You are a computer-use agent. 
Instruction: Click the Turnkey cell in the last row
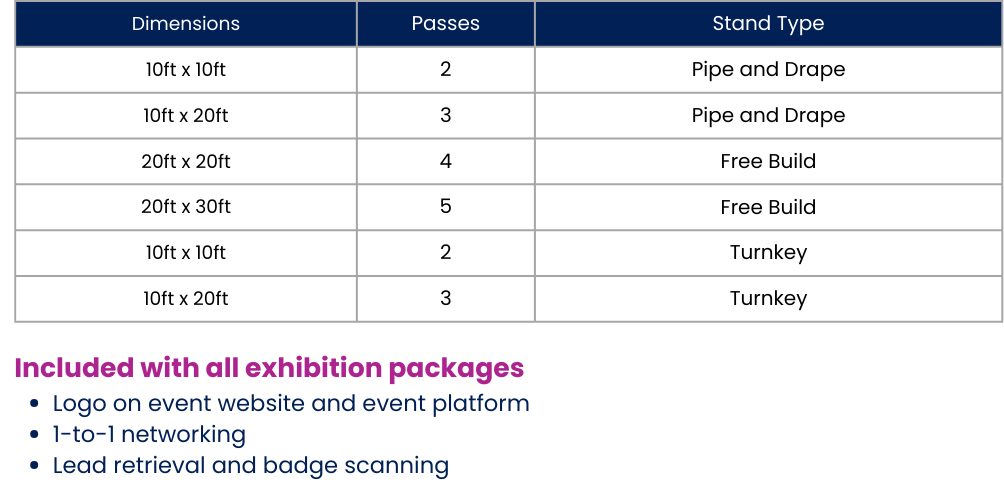pos(768,299)
